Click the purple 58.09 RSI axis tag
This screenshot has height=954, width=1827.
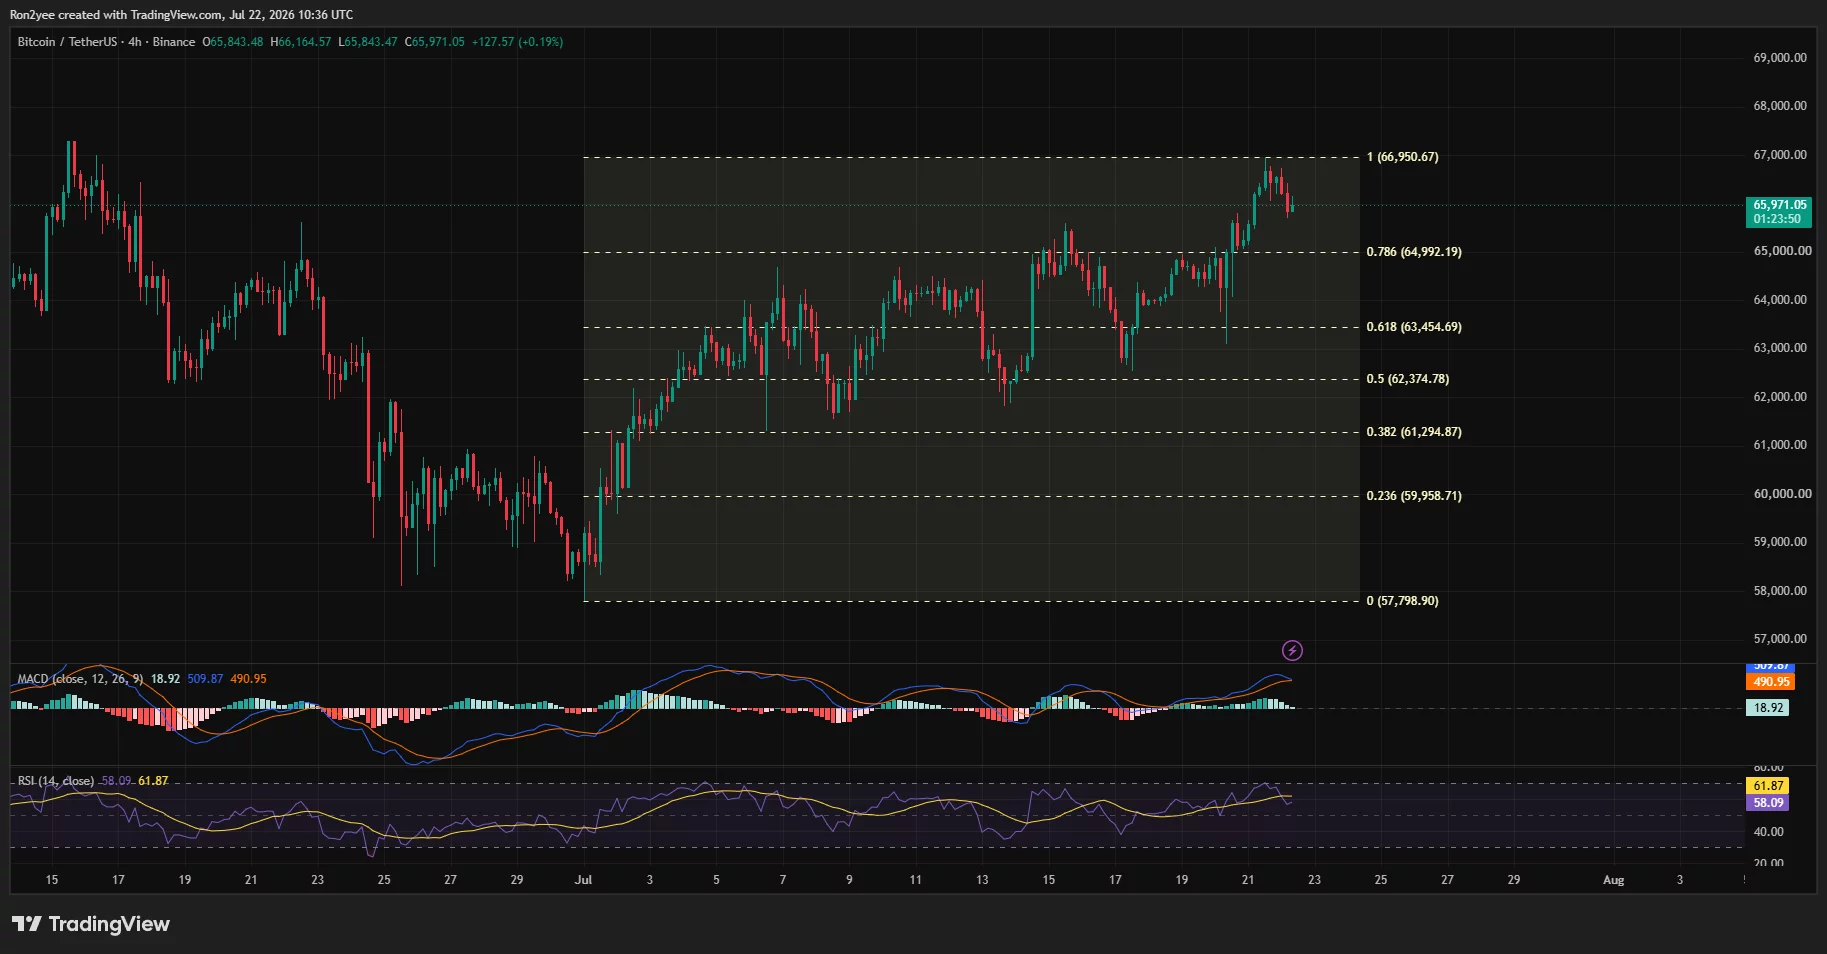click(x=1767, y=803)
